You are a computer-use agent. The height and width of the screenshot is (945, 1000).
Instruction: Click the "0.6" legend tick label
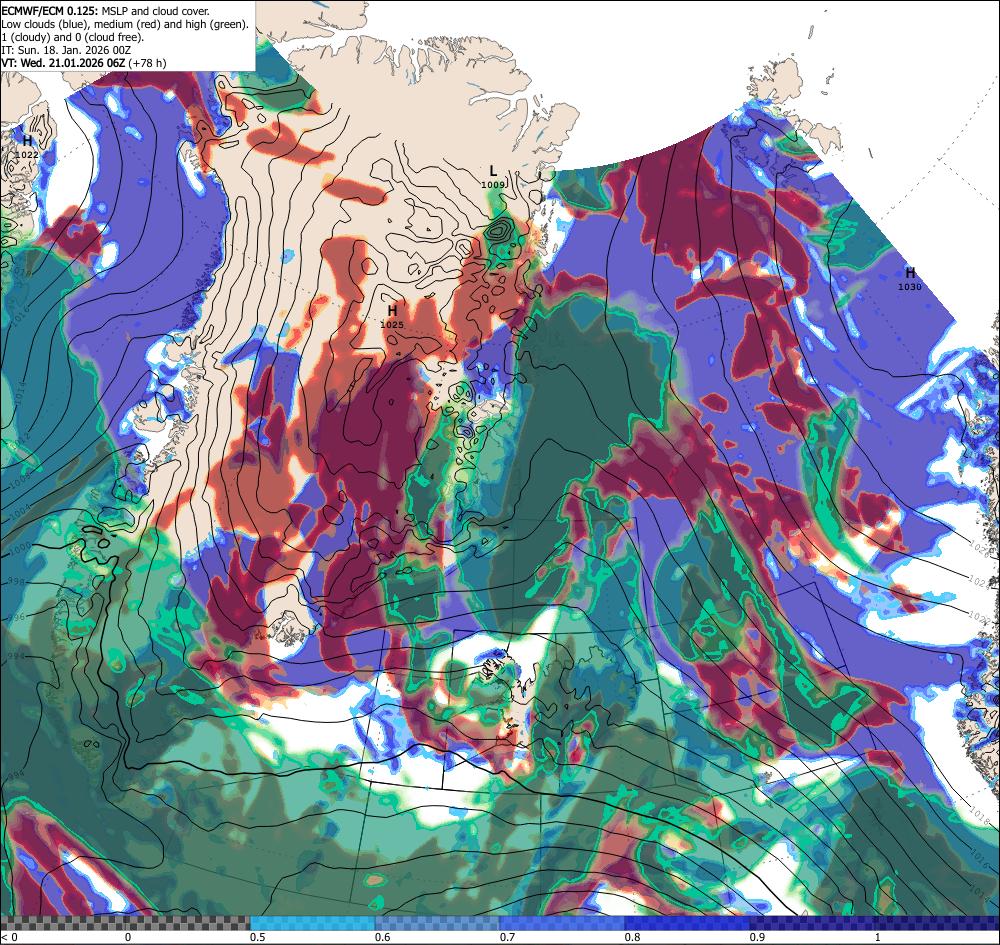click(383, 937)
